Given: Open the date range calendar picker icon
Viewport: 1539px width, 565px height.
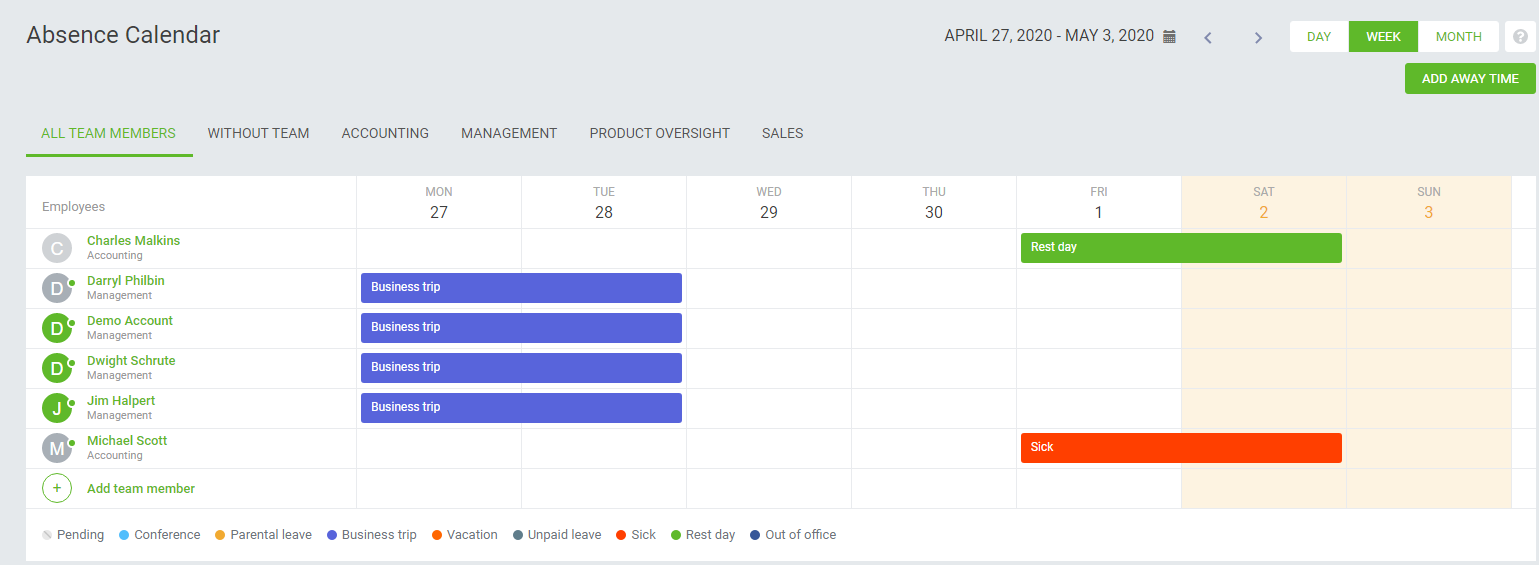Looking at the screenshot, I should [1169, 37].
